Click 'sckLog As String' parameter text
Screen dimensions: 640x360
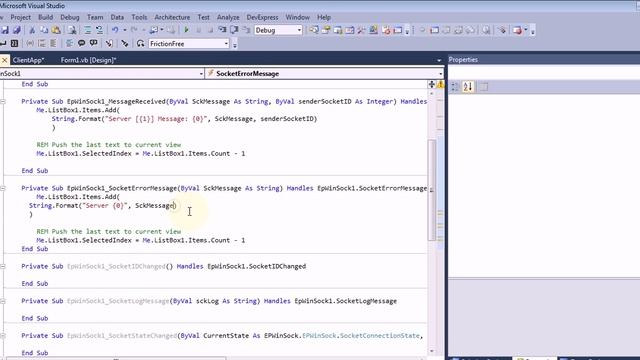pos(226,301)
